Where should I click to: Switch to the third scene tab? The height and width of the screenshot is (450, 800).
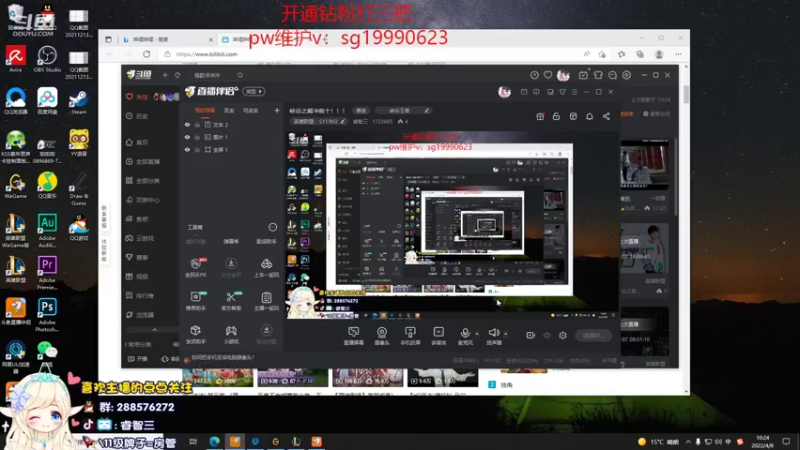[x=251, y=110]
